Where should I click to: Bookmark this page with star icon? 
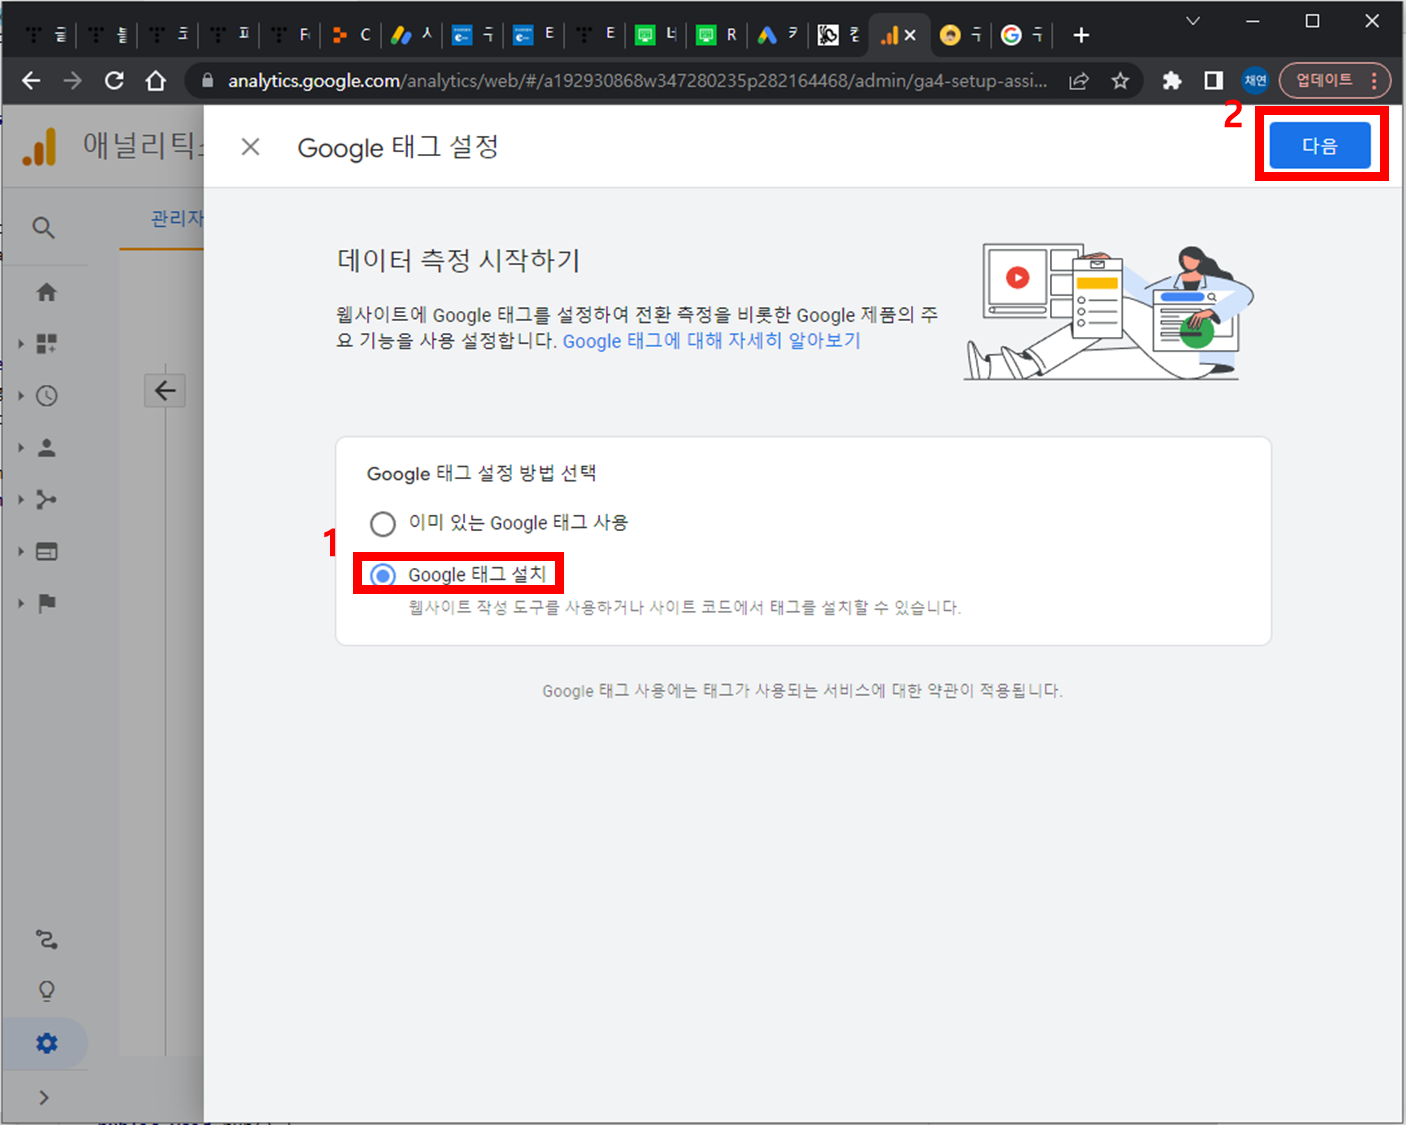(x=1120, y=81)
